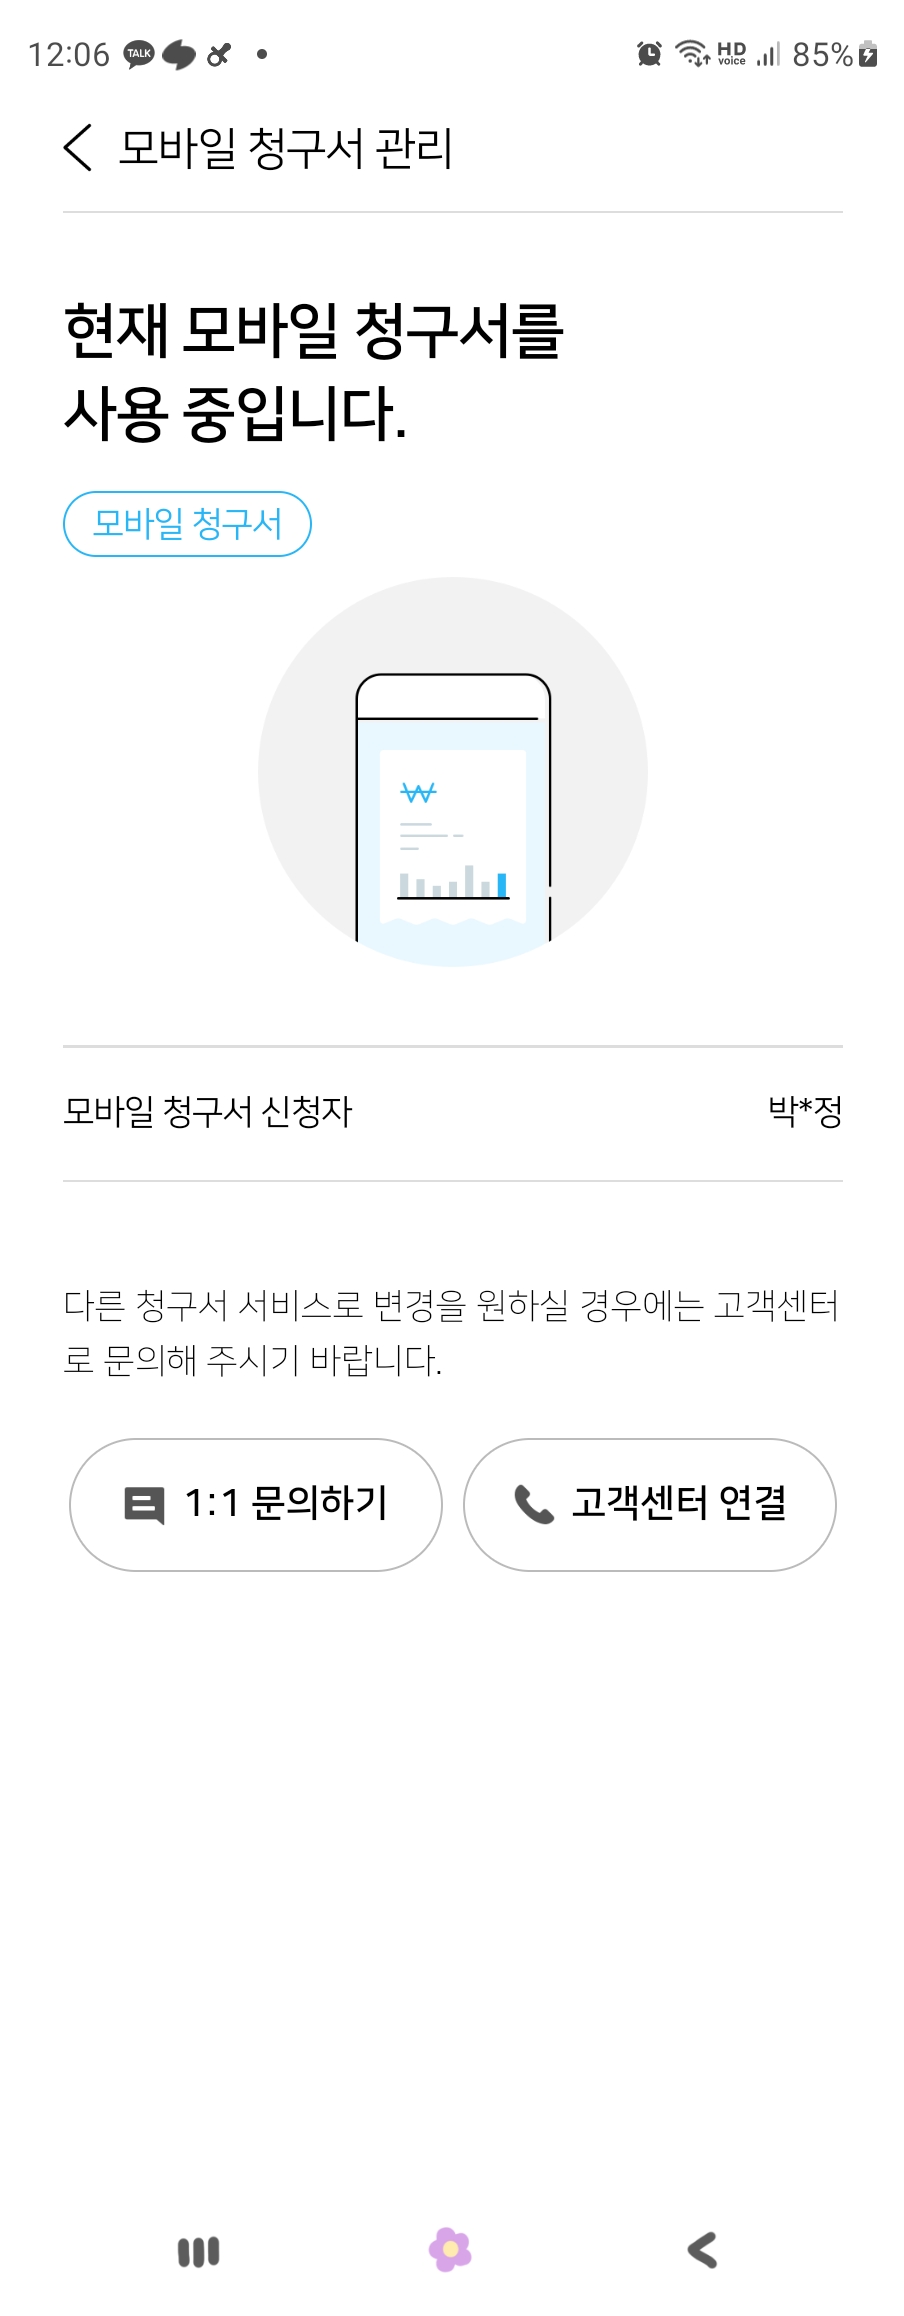
Task: Tap the Wi-Fi signal status icon
Action: (x=692, y=54)
